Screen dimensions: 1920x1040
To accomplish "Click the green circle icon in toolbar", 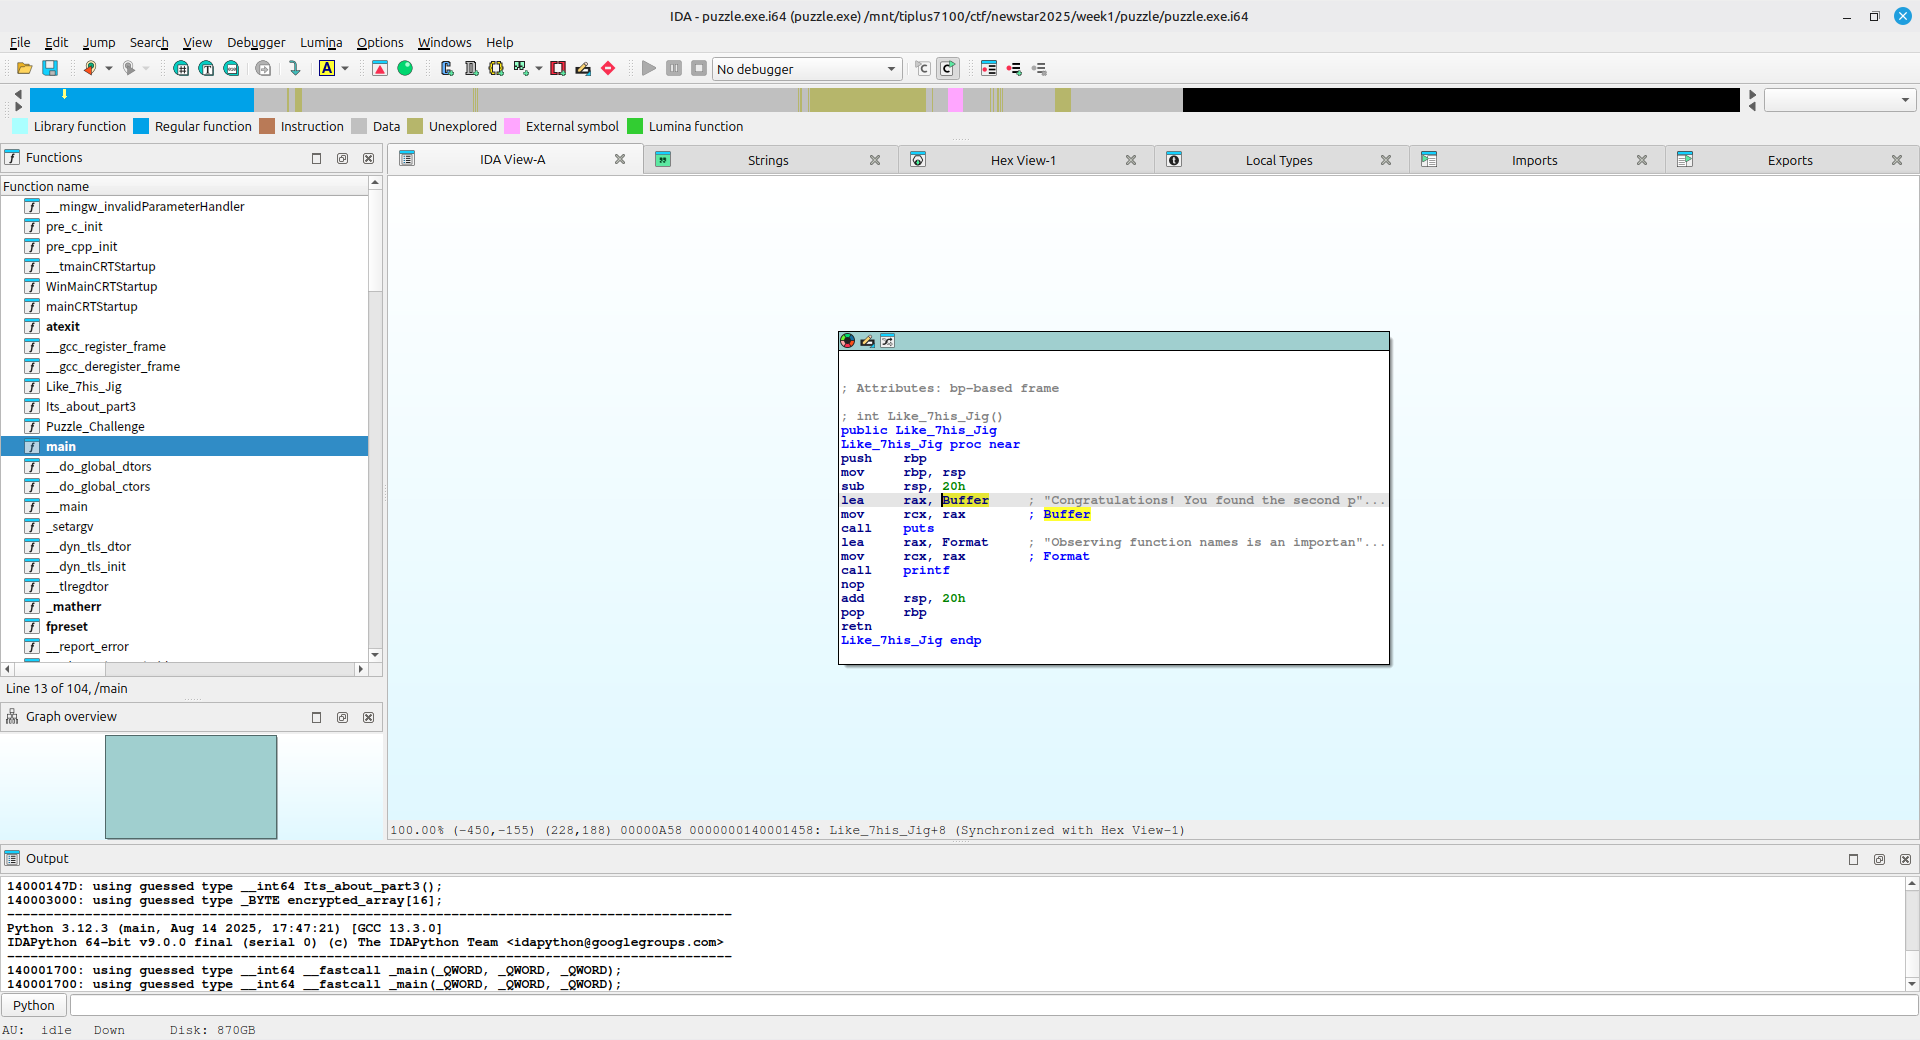I will (x=405, y=68).
